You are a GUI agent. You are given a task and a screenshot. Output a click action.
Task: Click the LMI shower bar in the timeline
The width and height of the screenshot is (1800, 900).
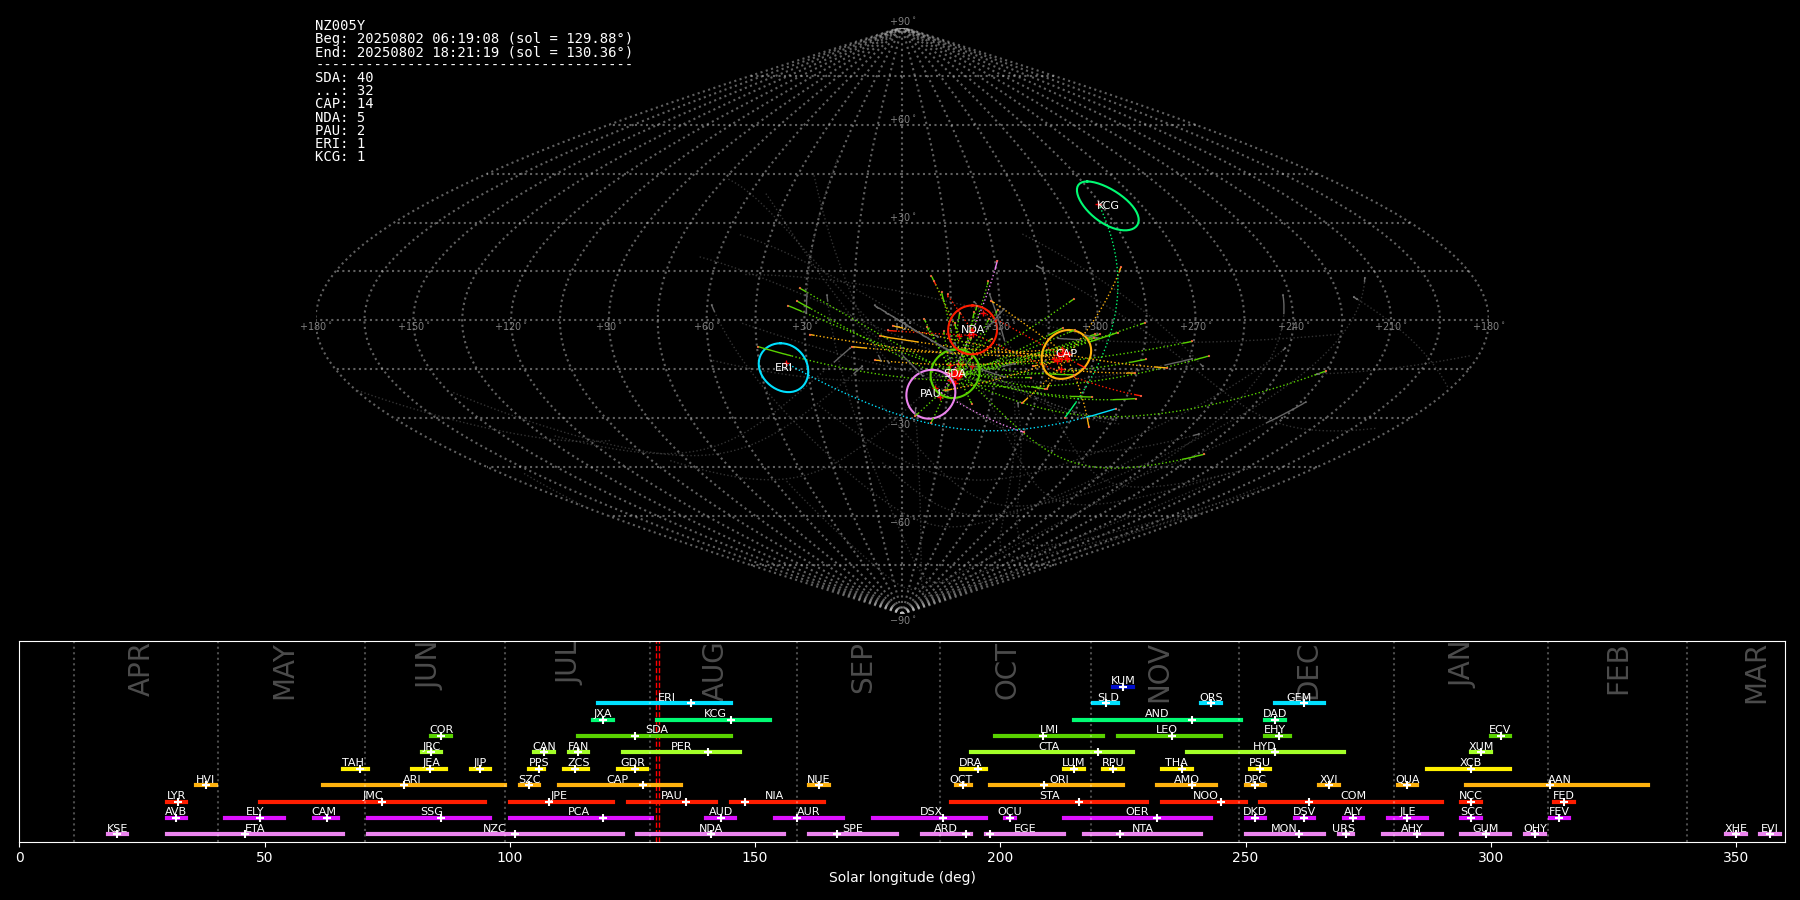pyautogui.click(x=1049, y=736)
